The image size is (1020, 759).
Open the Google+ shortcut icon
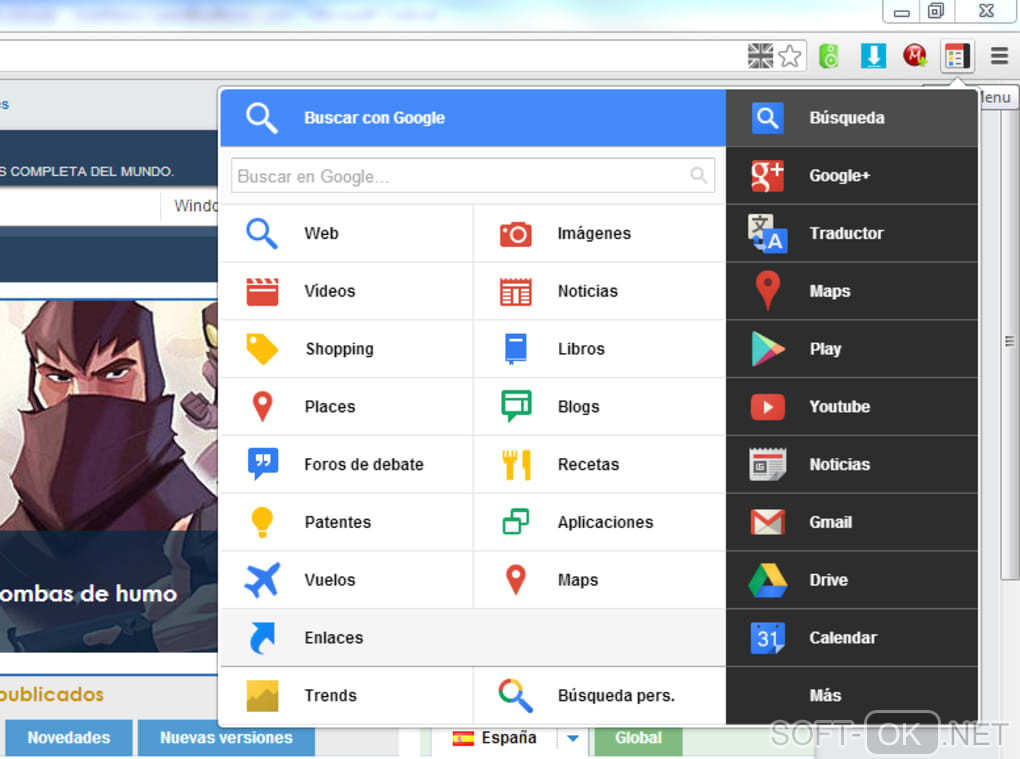[x=767, y=176]
